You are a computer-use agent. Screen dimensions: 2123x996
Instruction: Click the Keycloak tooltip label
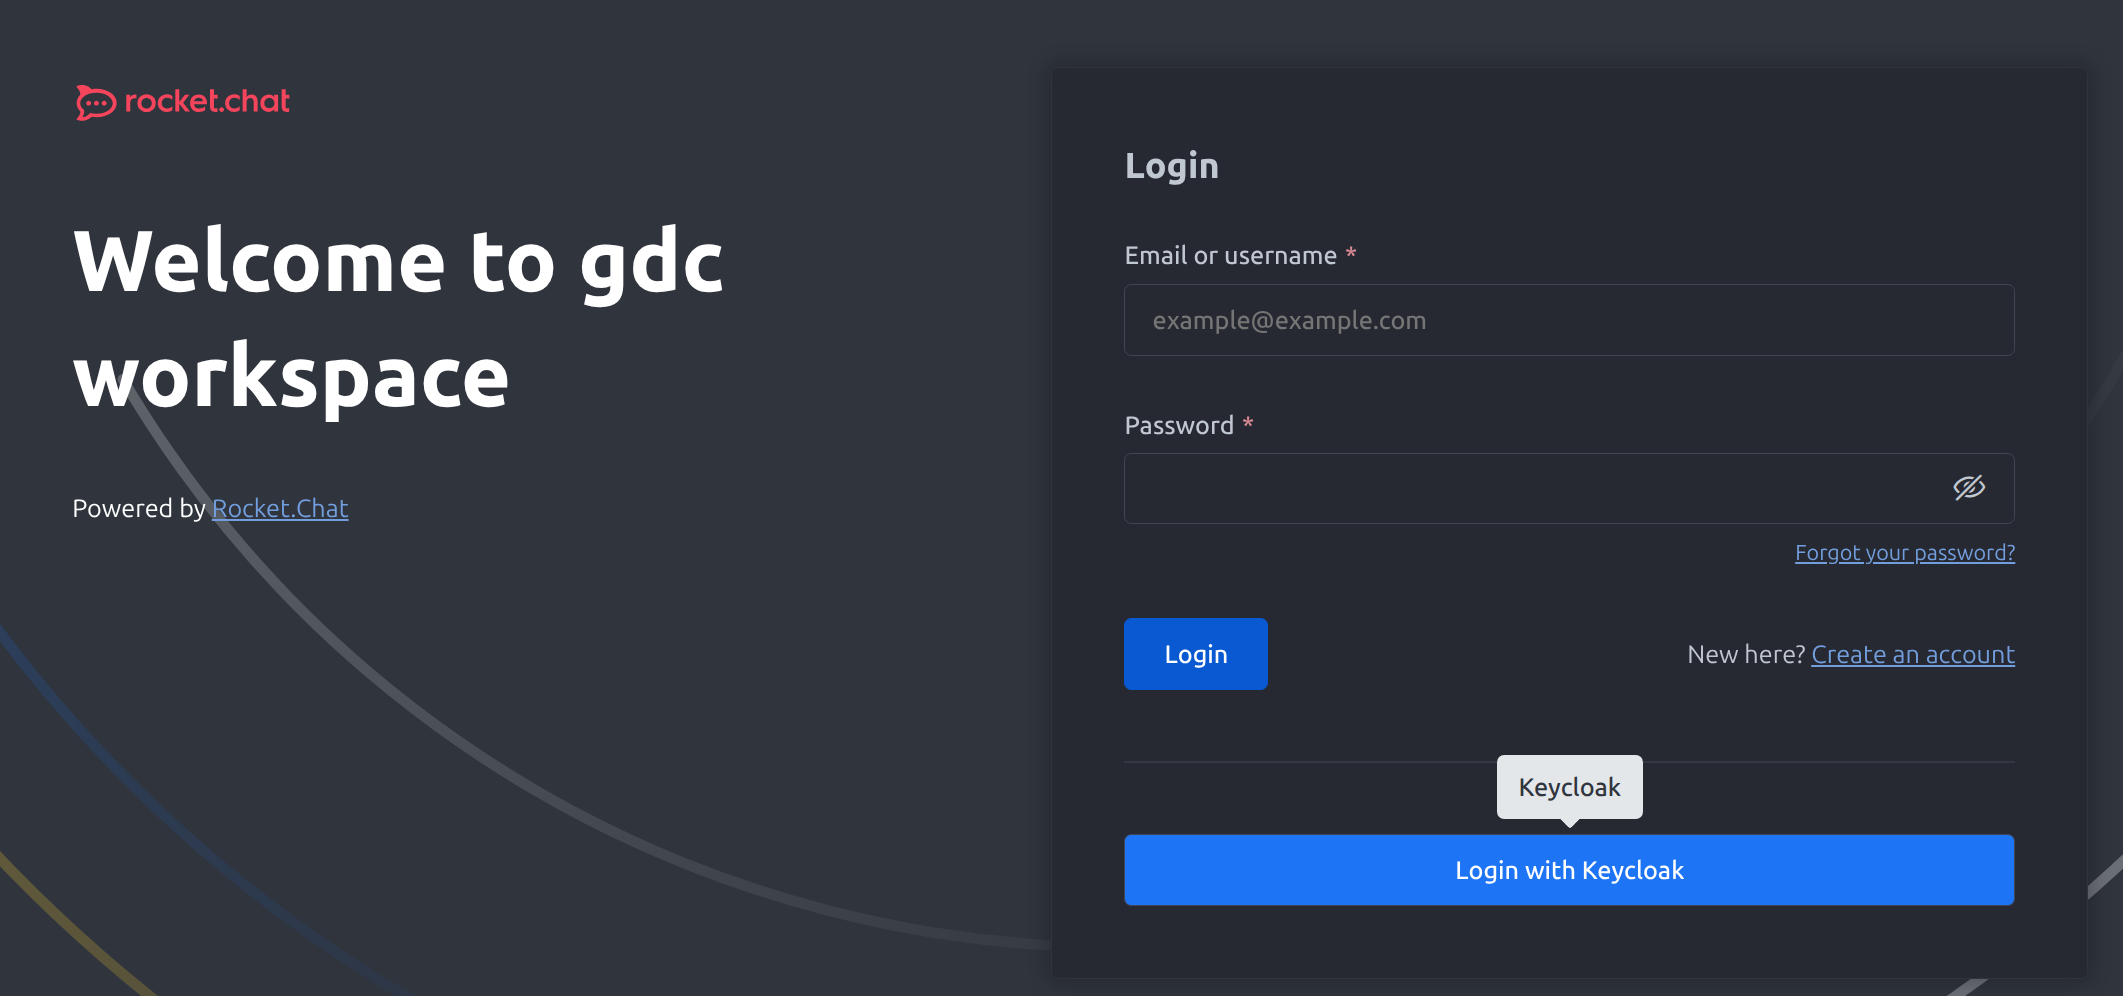click(1569, 788)
